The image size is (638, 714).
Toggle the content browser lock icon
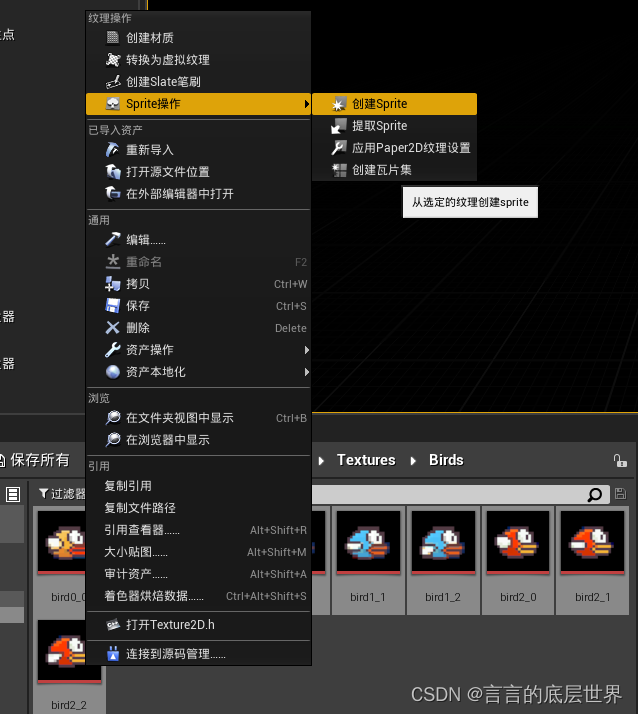click(620, 461)
